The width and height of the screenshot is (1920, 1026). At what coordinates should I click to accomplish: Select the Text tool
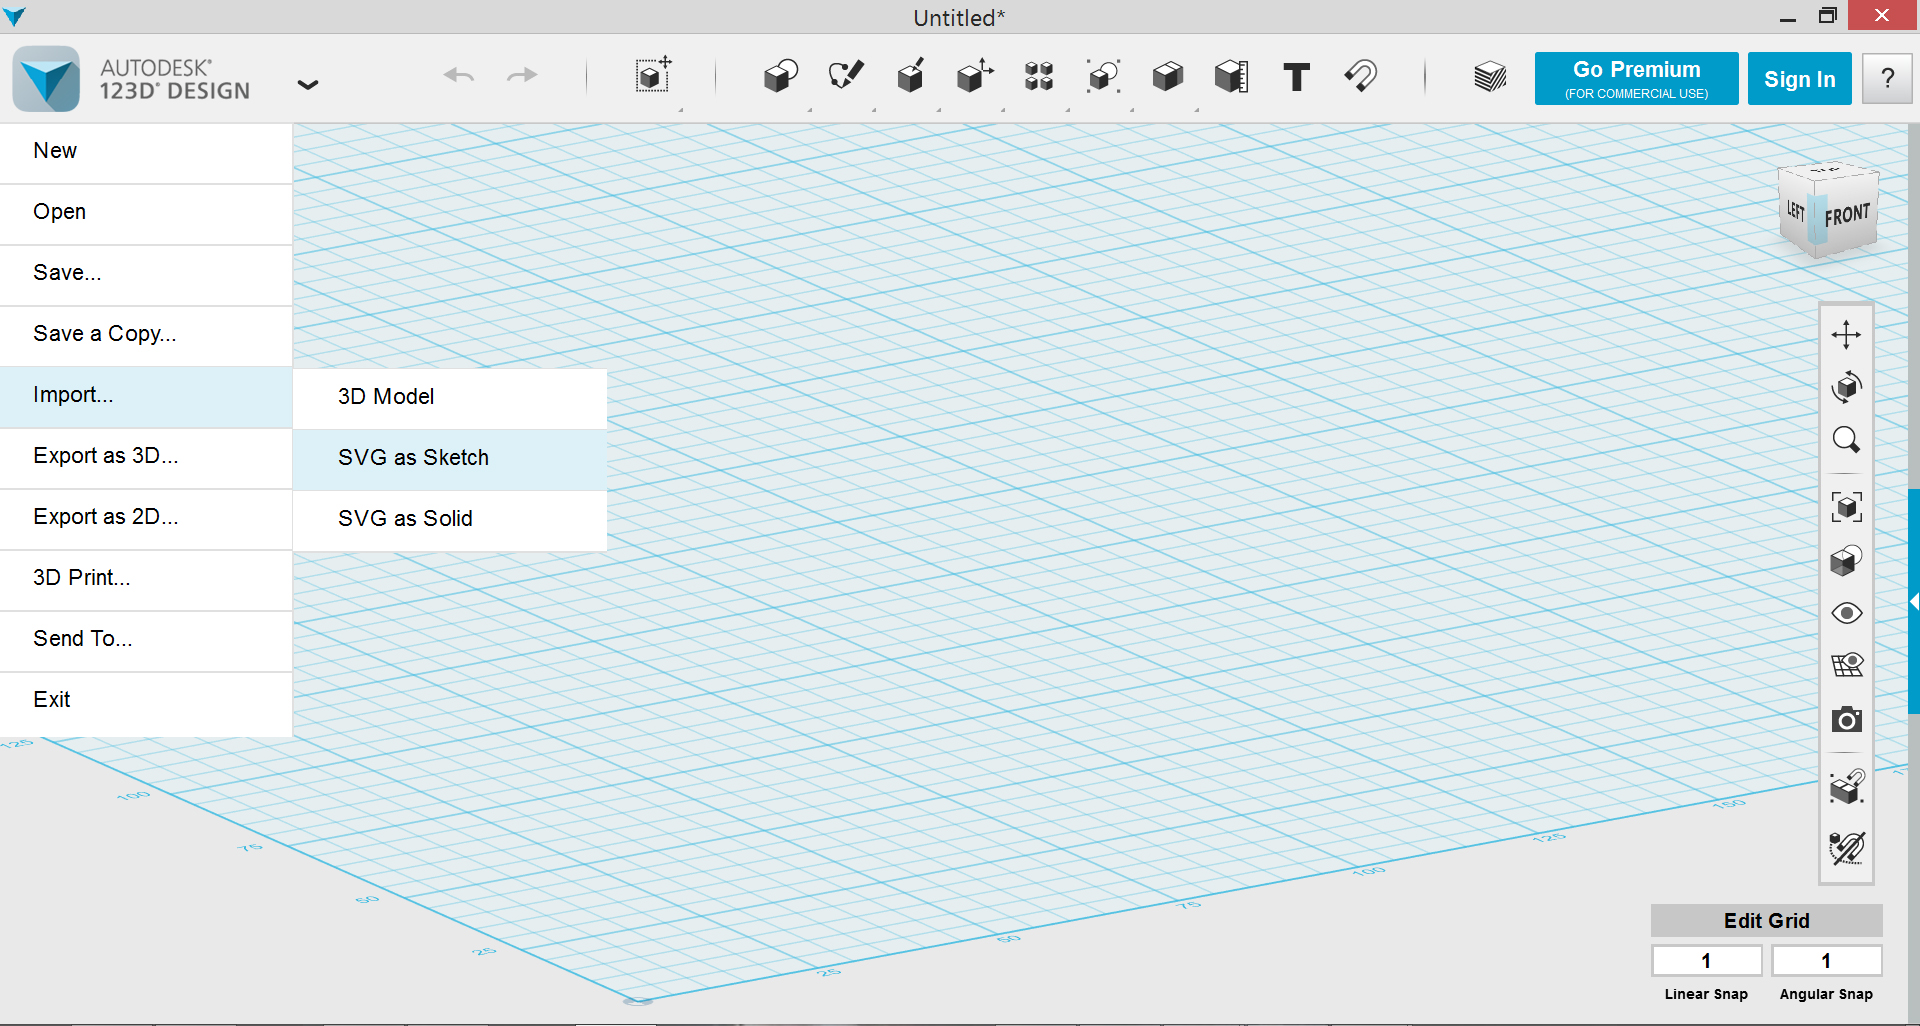pos(1296,77)
